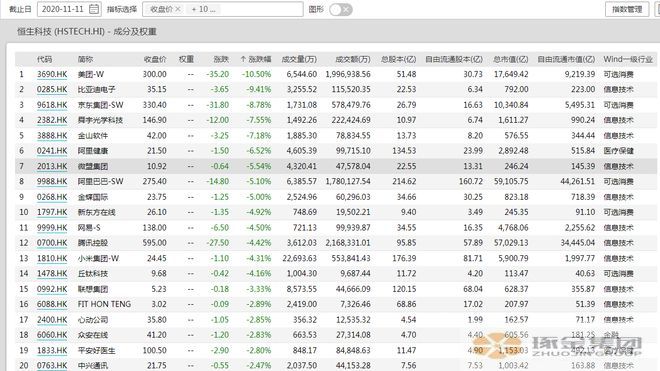Screen dimensions: 660x371
Task: Open stock code link 0763.HK
Action: [x=52, y=366]
